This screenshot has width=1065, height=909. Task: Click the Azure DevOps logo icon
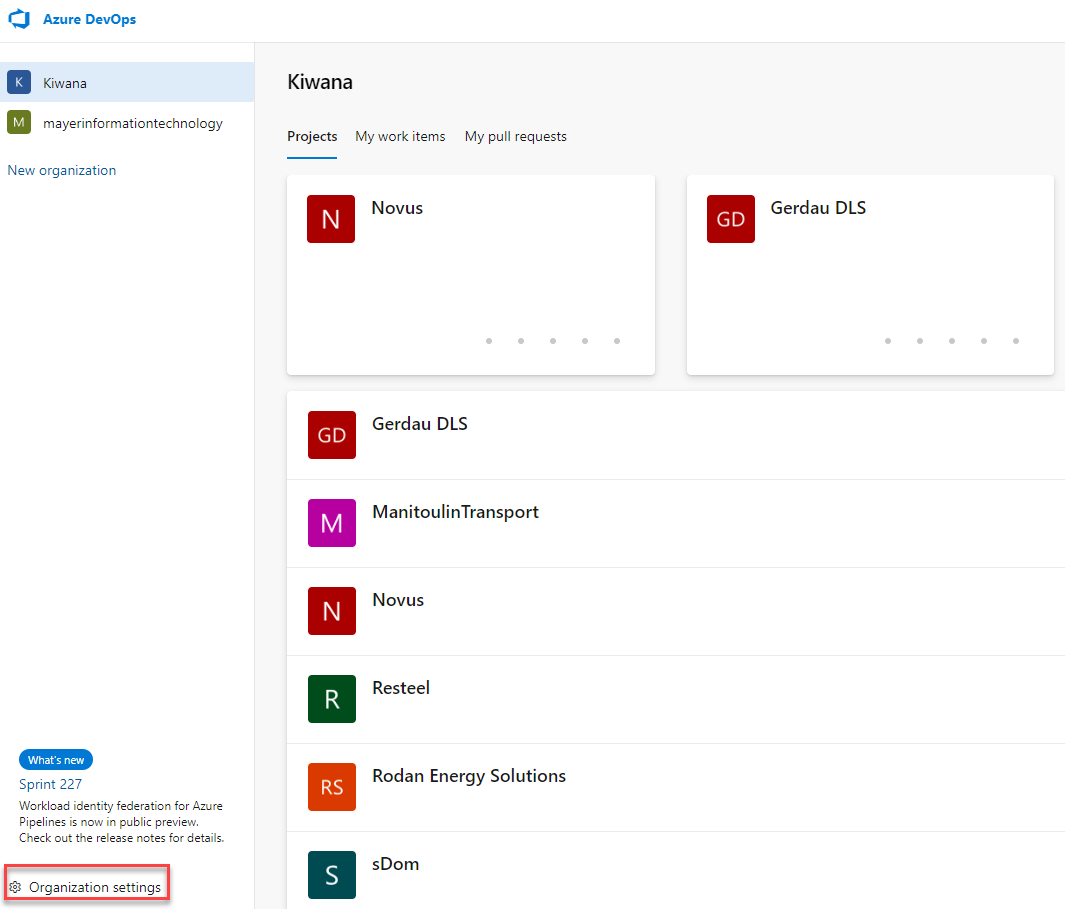[19, 20]
